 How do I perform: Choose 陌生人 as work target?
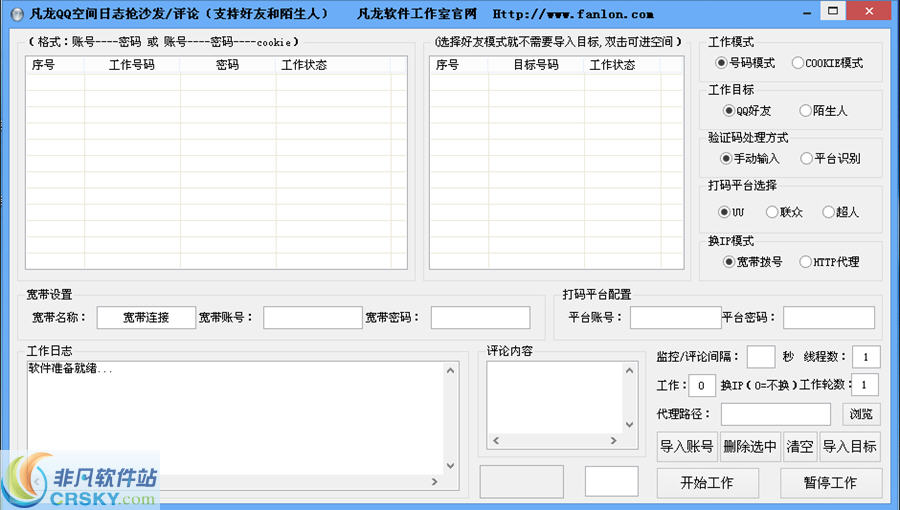823,111
